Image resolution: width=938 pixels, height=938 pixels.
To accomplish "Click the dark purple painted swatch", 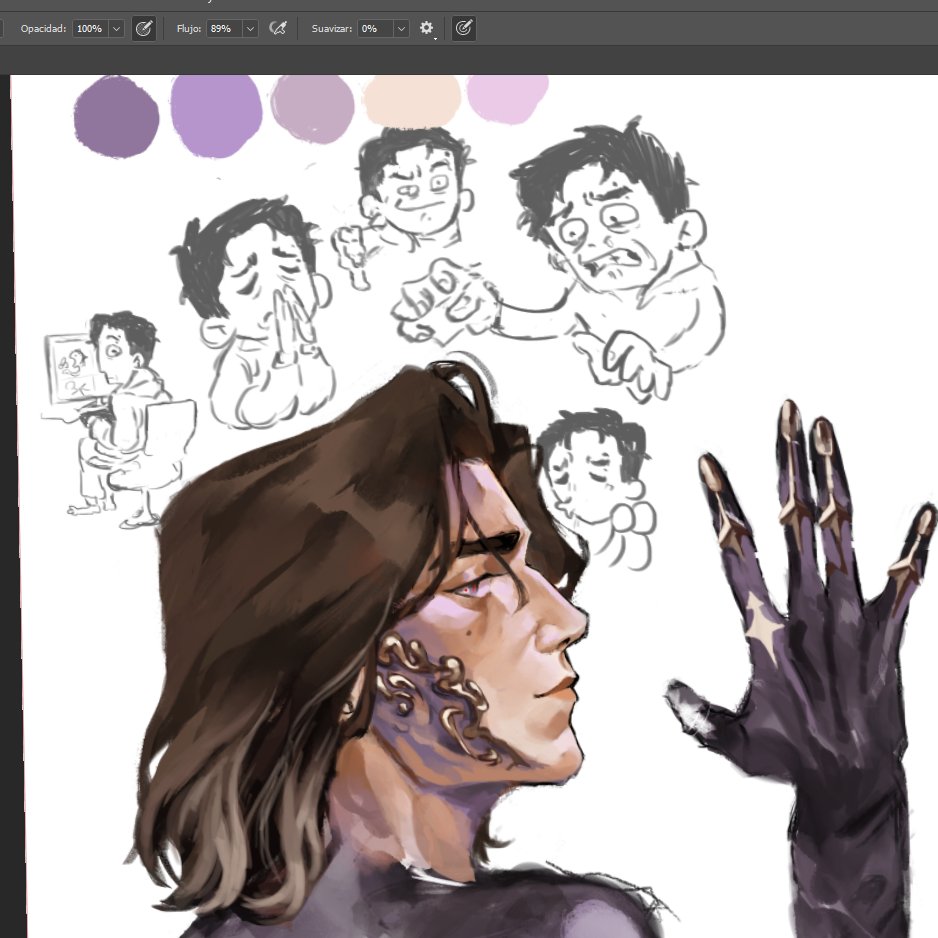I will pyautogui.click(x=117, y=117).
